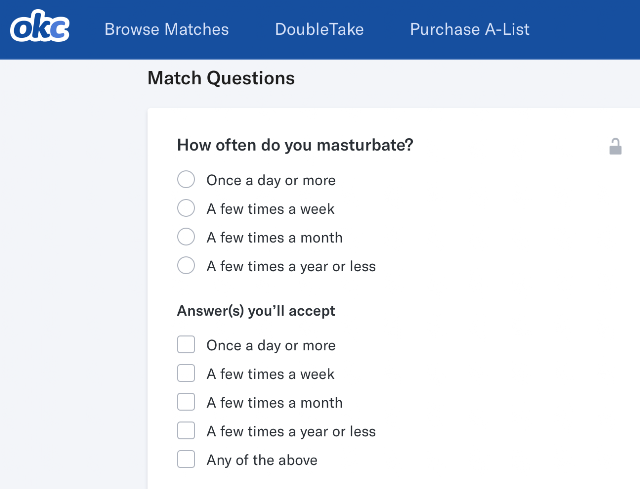Image resolution: width=640 pixels, height=489 pixels.
Task: Open the Purchase A-List link
Action: click(x=469, y=29)
